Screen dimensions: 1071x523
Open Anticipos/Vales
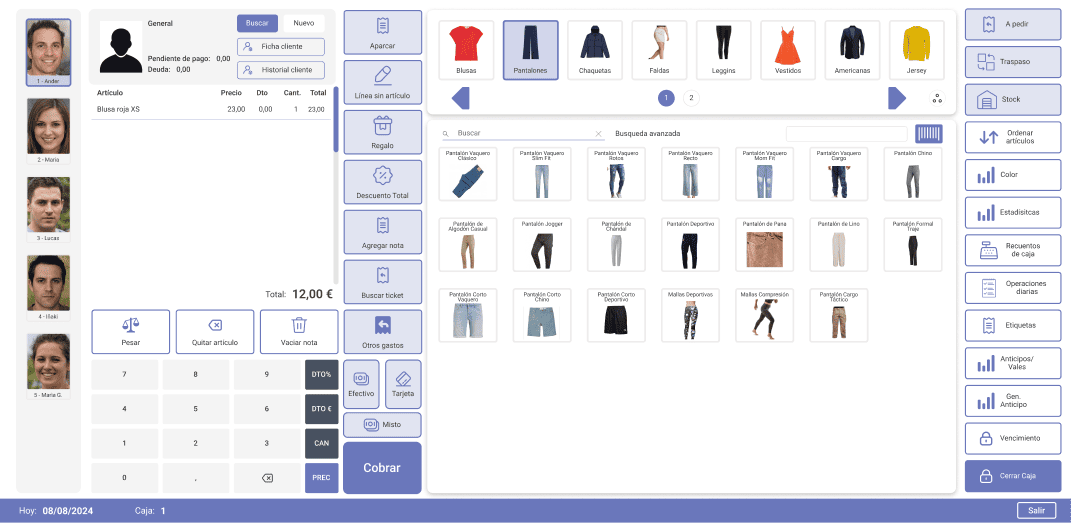(1013, 363)
